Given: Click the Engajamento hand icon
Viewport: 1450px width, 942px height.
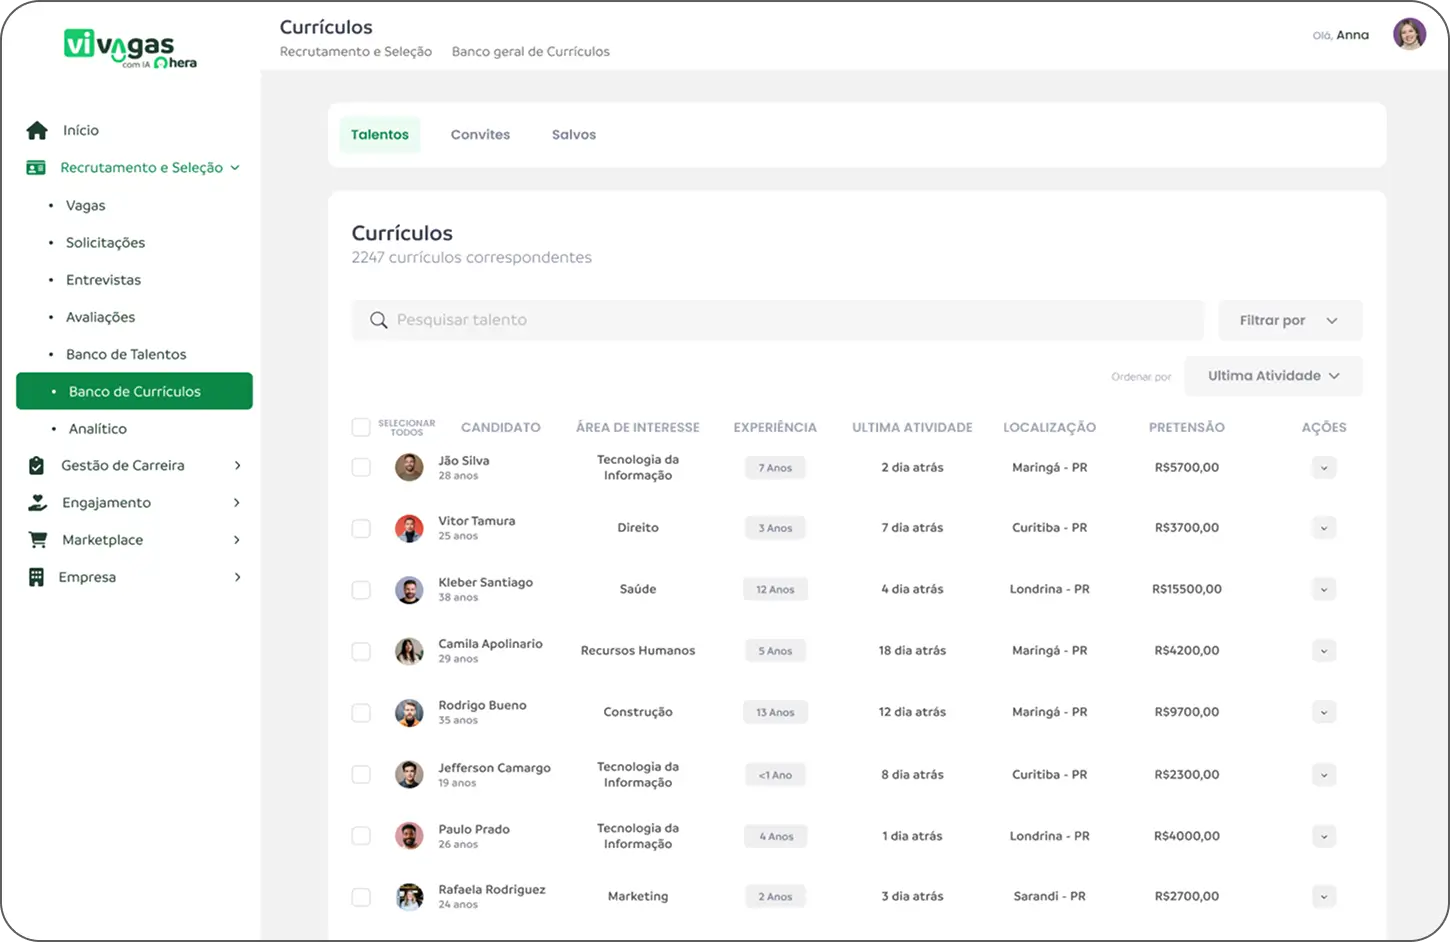Looking at the screenshot, I should click(37, 503).
